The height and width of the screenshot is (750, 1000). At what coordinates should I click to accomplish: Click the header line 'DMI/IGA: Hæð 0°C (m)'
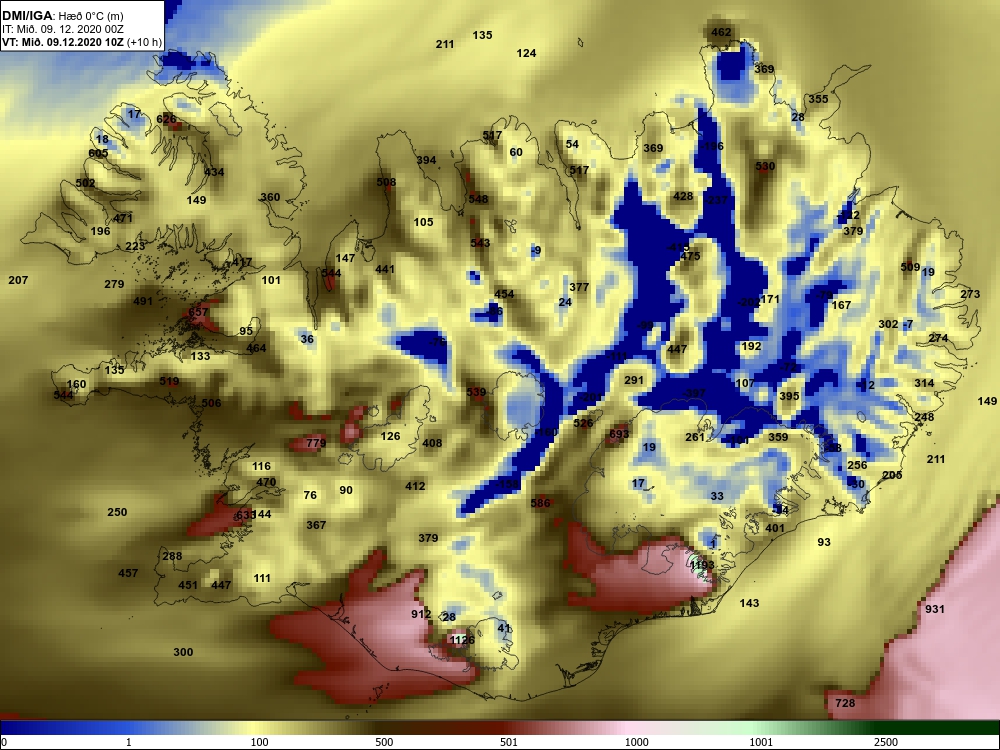pos(62,16)
